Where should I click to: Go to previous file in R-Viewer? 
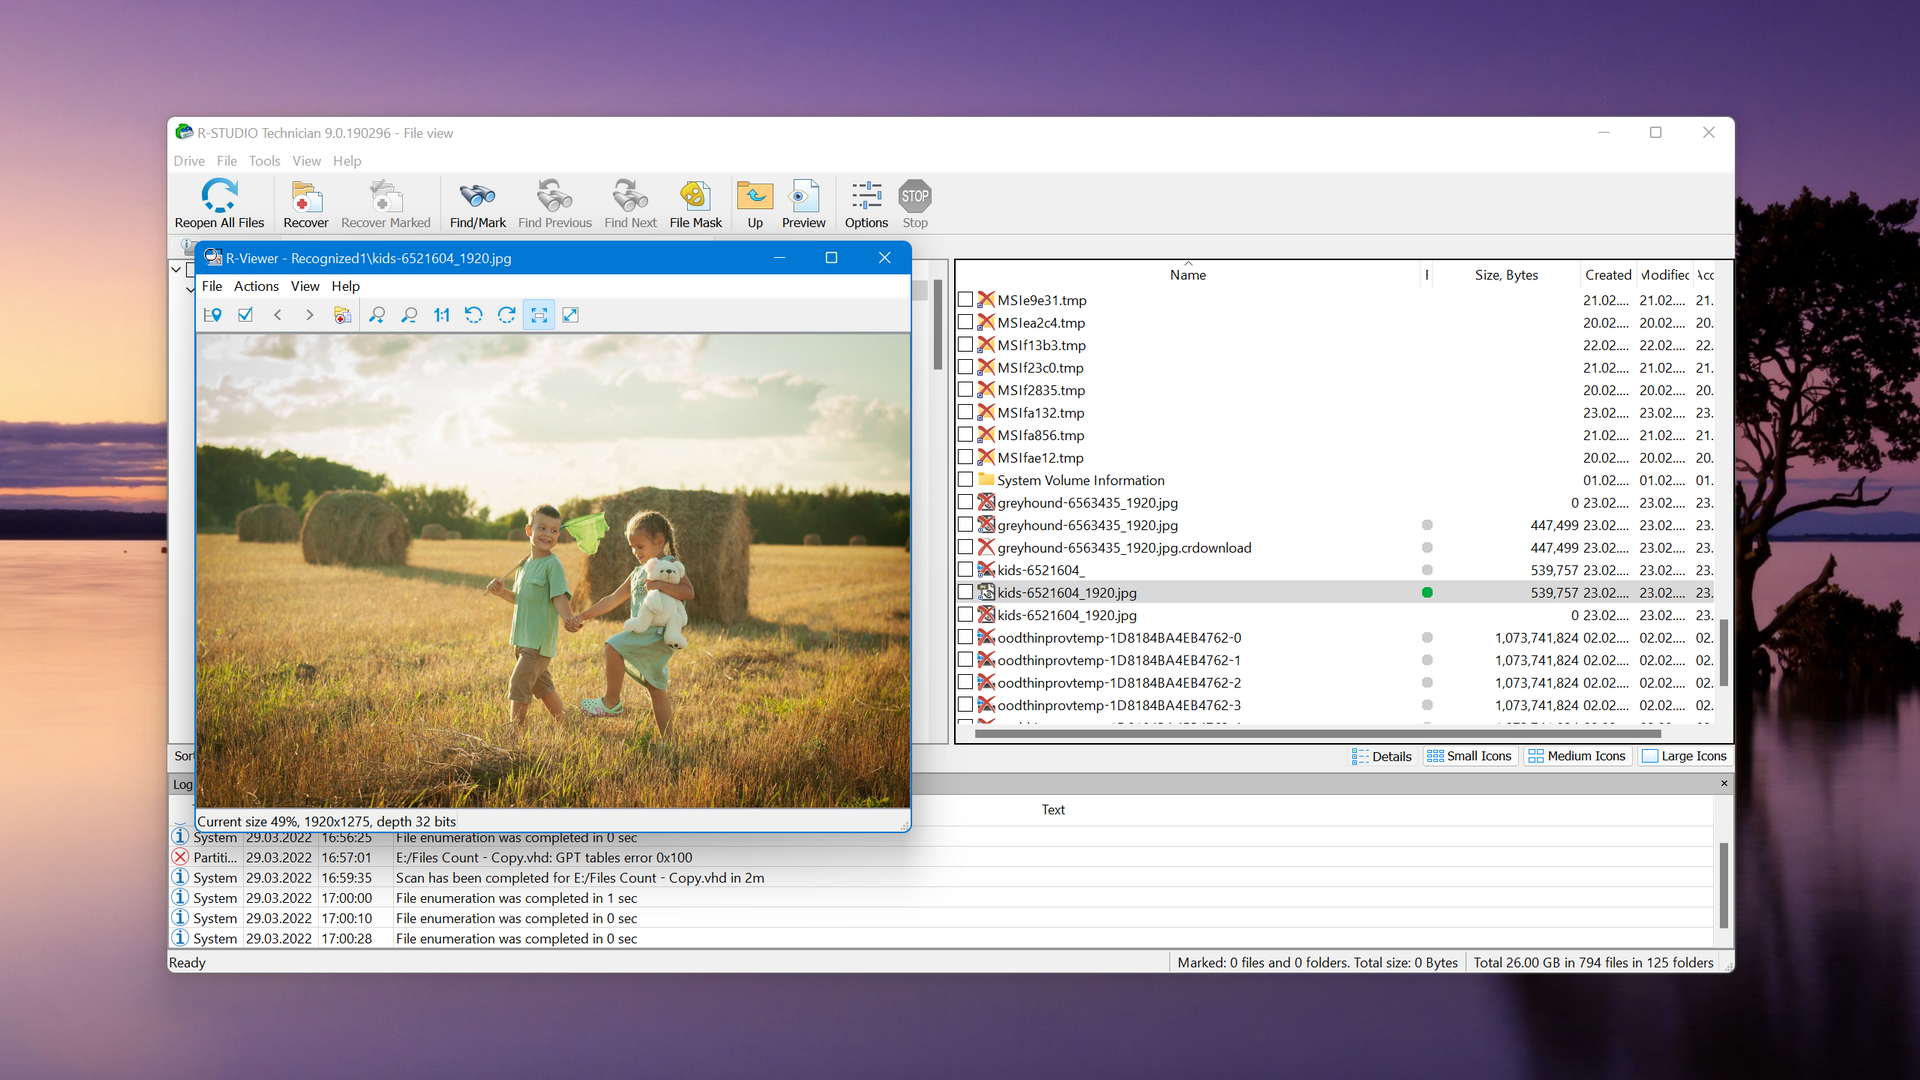278,315
